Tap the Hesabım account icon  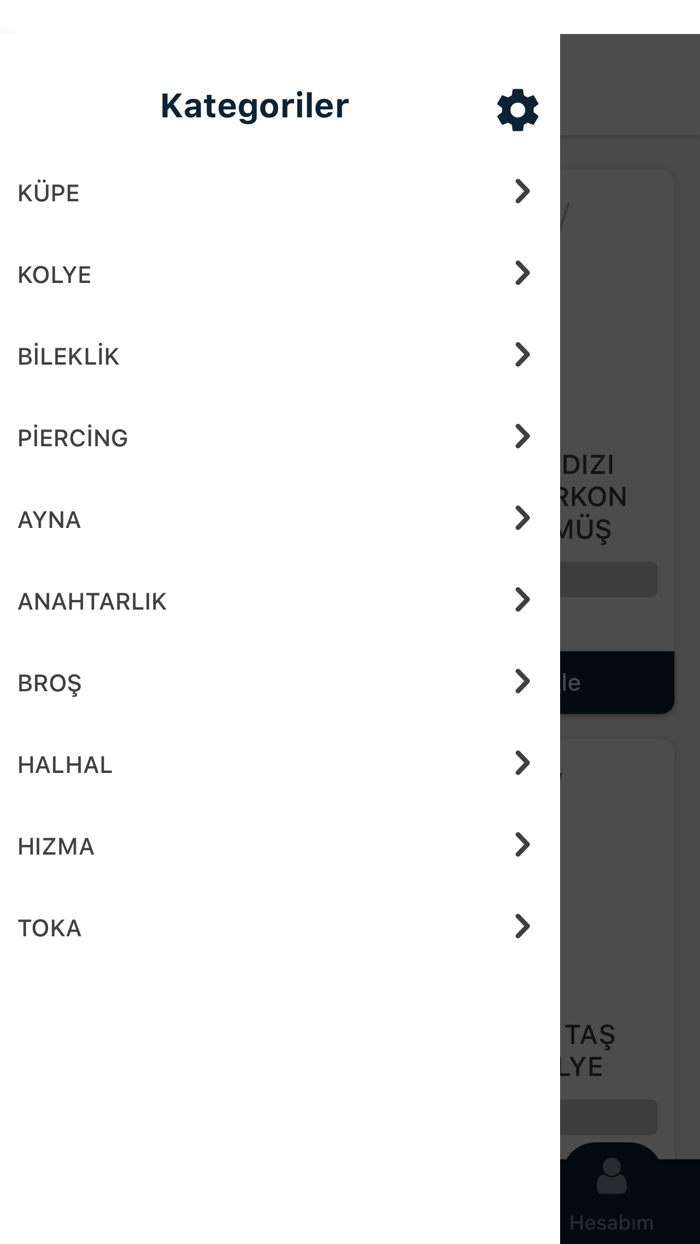611,1180
